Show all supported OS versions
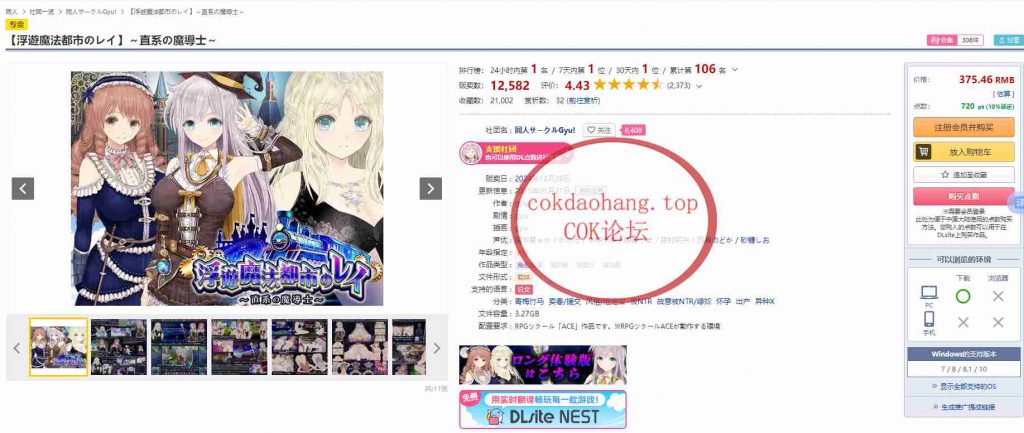 [x=963, y=387]
